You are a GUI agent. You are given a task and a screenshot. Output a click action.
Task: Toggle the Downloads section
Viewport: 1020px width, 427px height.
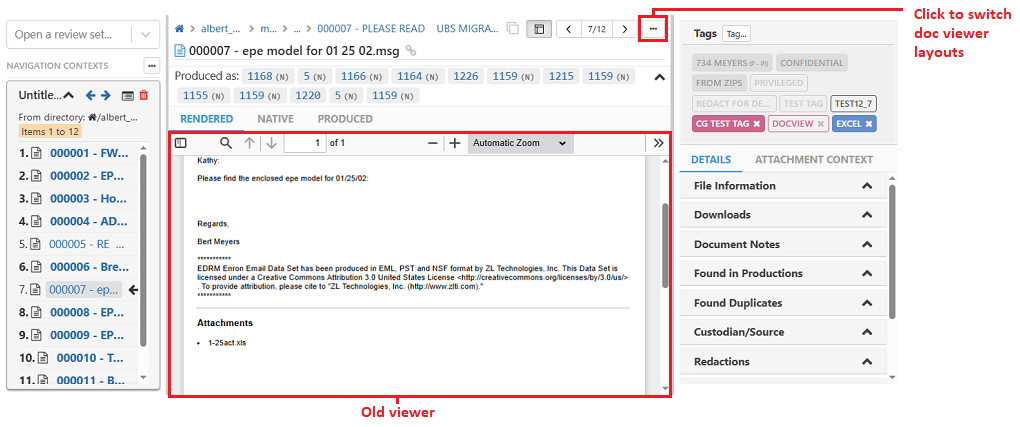tap(783, 215)
